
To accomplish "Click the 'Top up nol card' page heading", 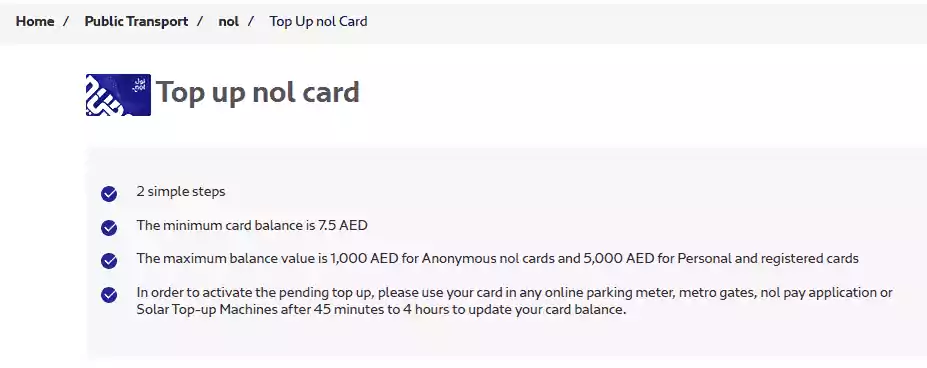I will click(257, 92).
